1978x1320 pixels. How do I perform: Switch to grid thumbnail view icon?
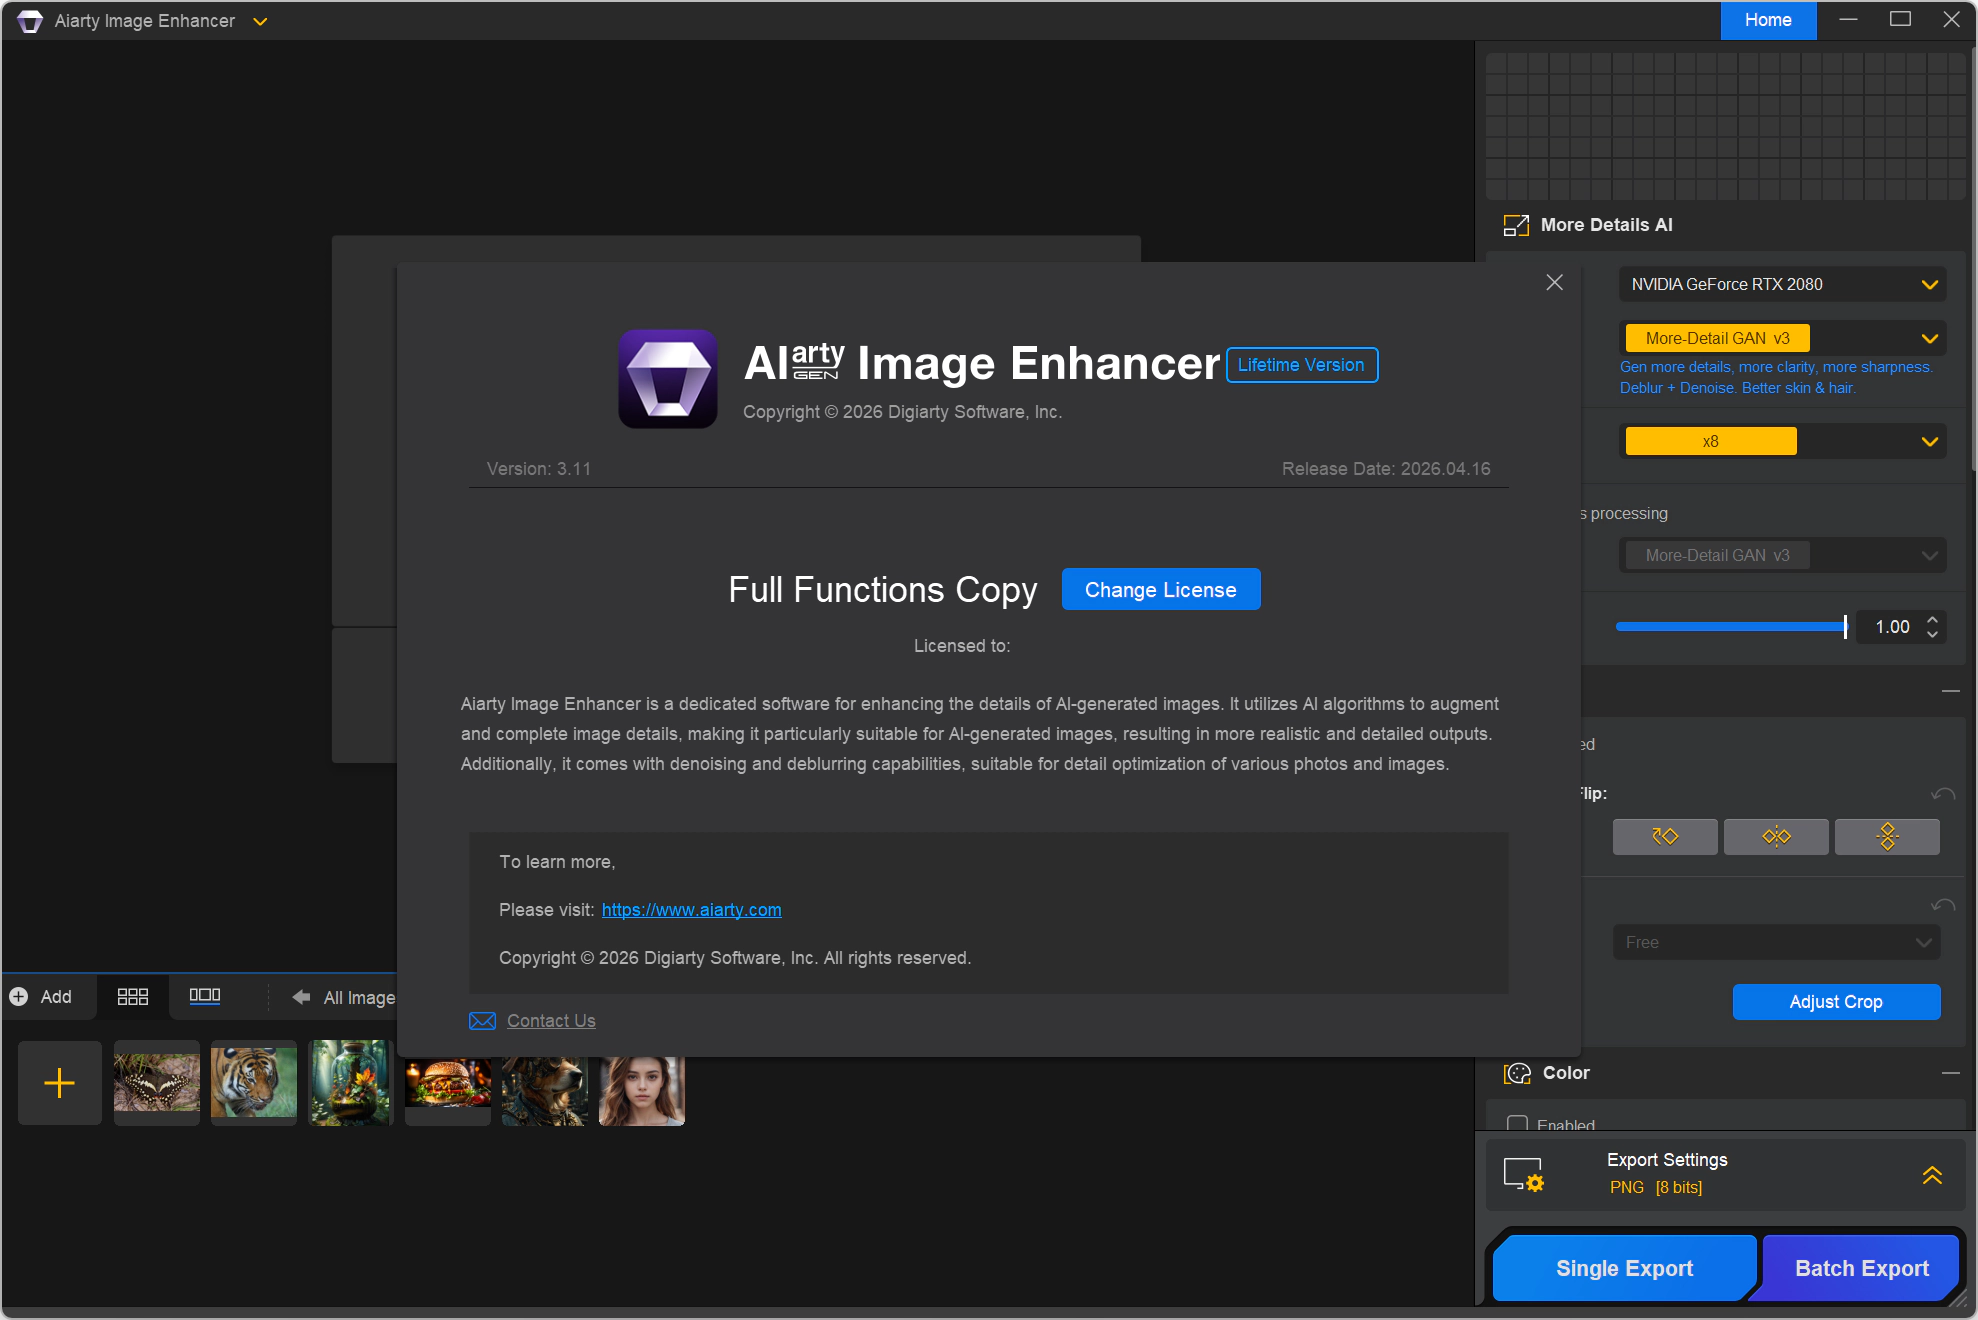(x=132, y=996)
